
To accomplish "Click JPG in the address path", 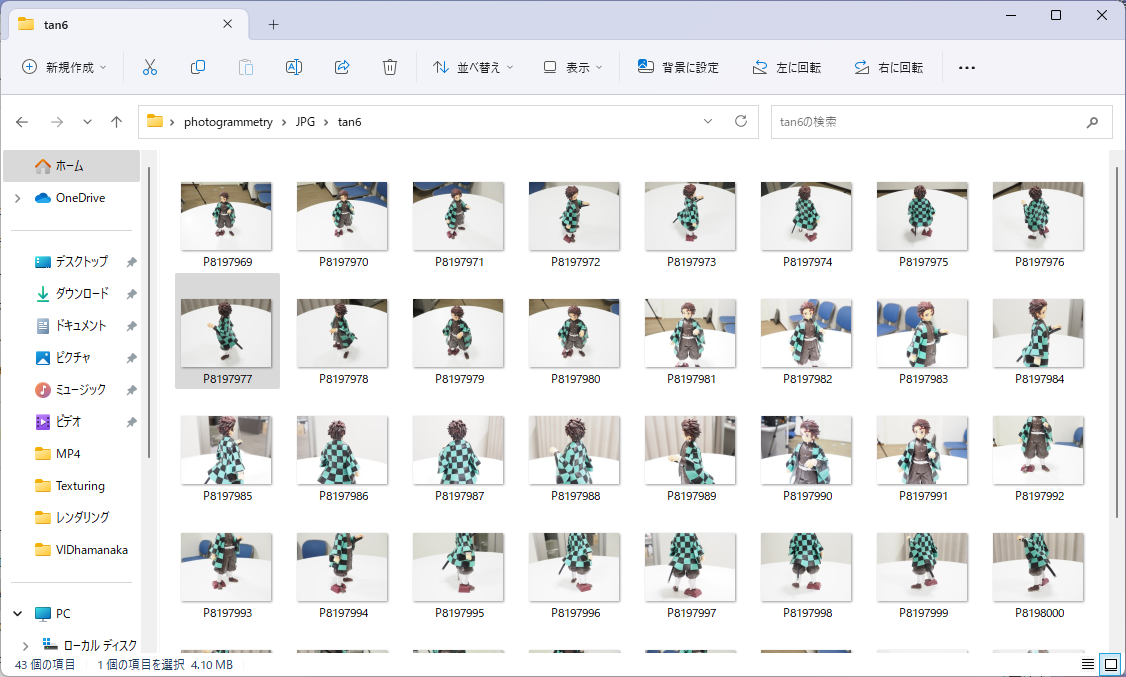I will pyautogui.click(x=305, y=122).
